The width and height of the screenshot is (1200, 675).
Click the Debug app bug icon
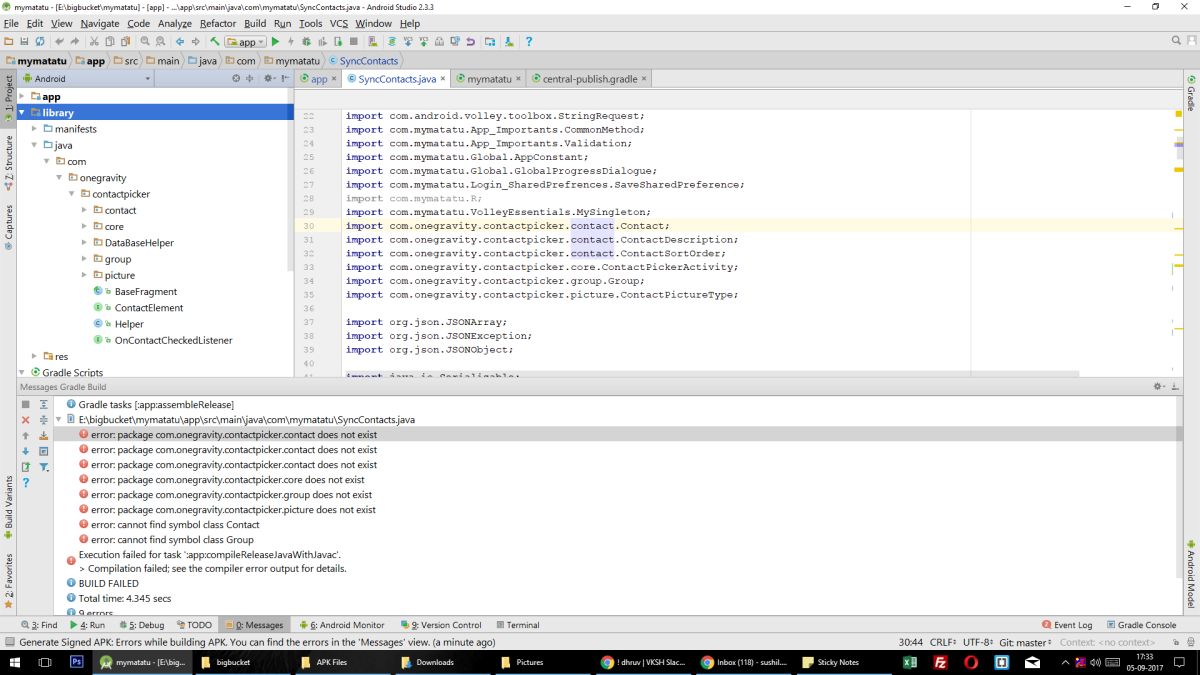click(x=306, y=42)
